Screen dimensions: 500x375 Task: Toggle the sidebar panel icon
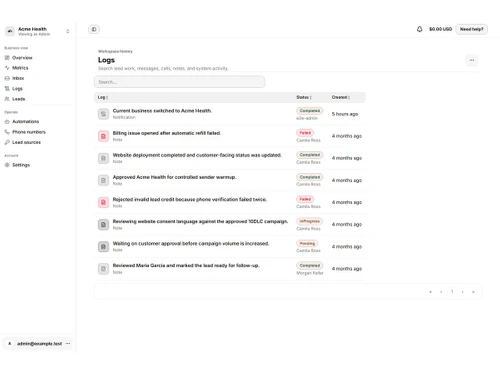pos(94,29)
